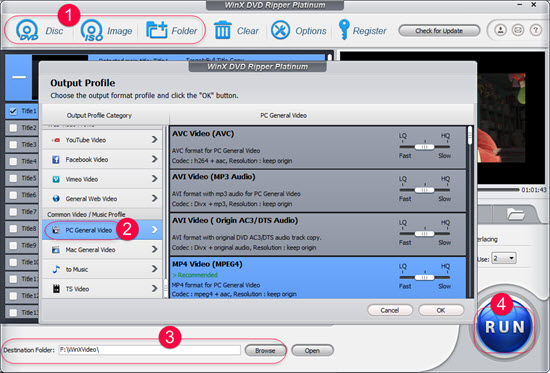Image resolution: width=550 pixels, height=373 pixels.
Task: Load a DVD with the Disc icon
Action: click(27, 30)
